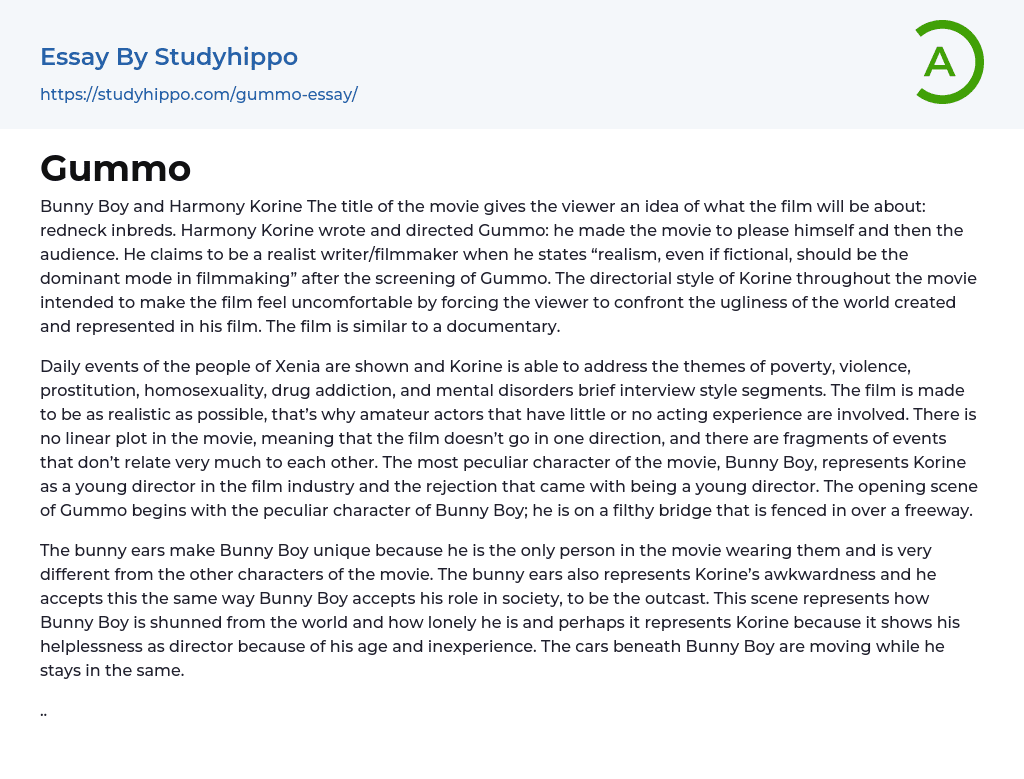Click the "Essay By Studyhippo" header text
This screenshot has height=779, width=1024.
pyautogui.click(x=168, y=57)
